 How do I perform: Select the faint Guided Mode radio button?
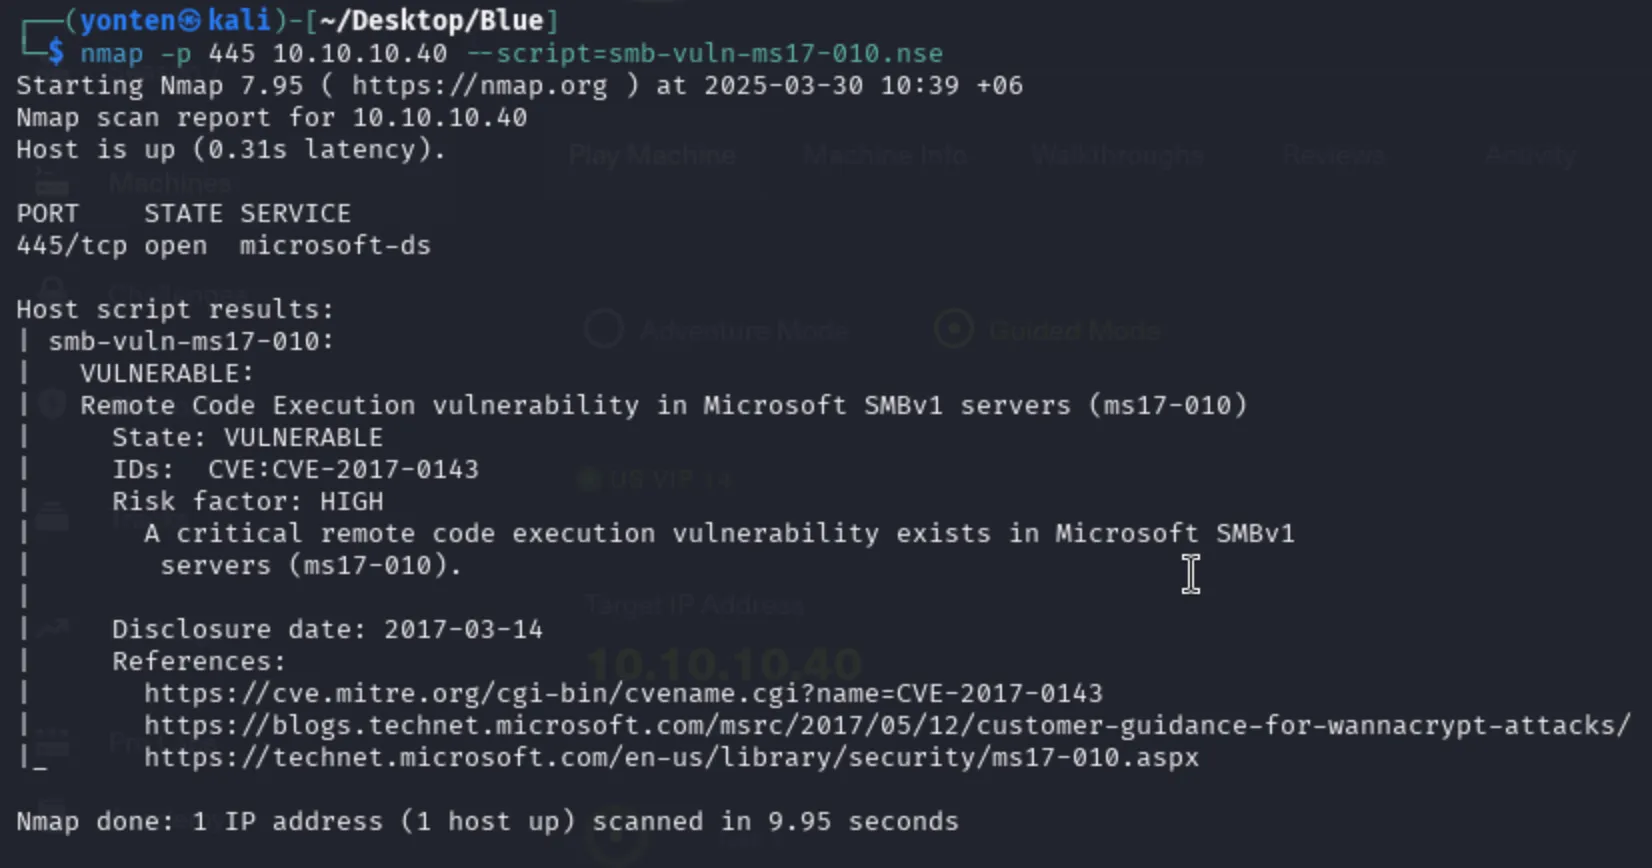(x=954, y=329)
